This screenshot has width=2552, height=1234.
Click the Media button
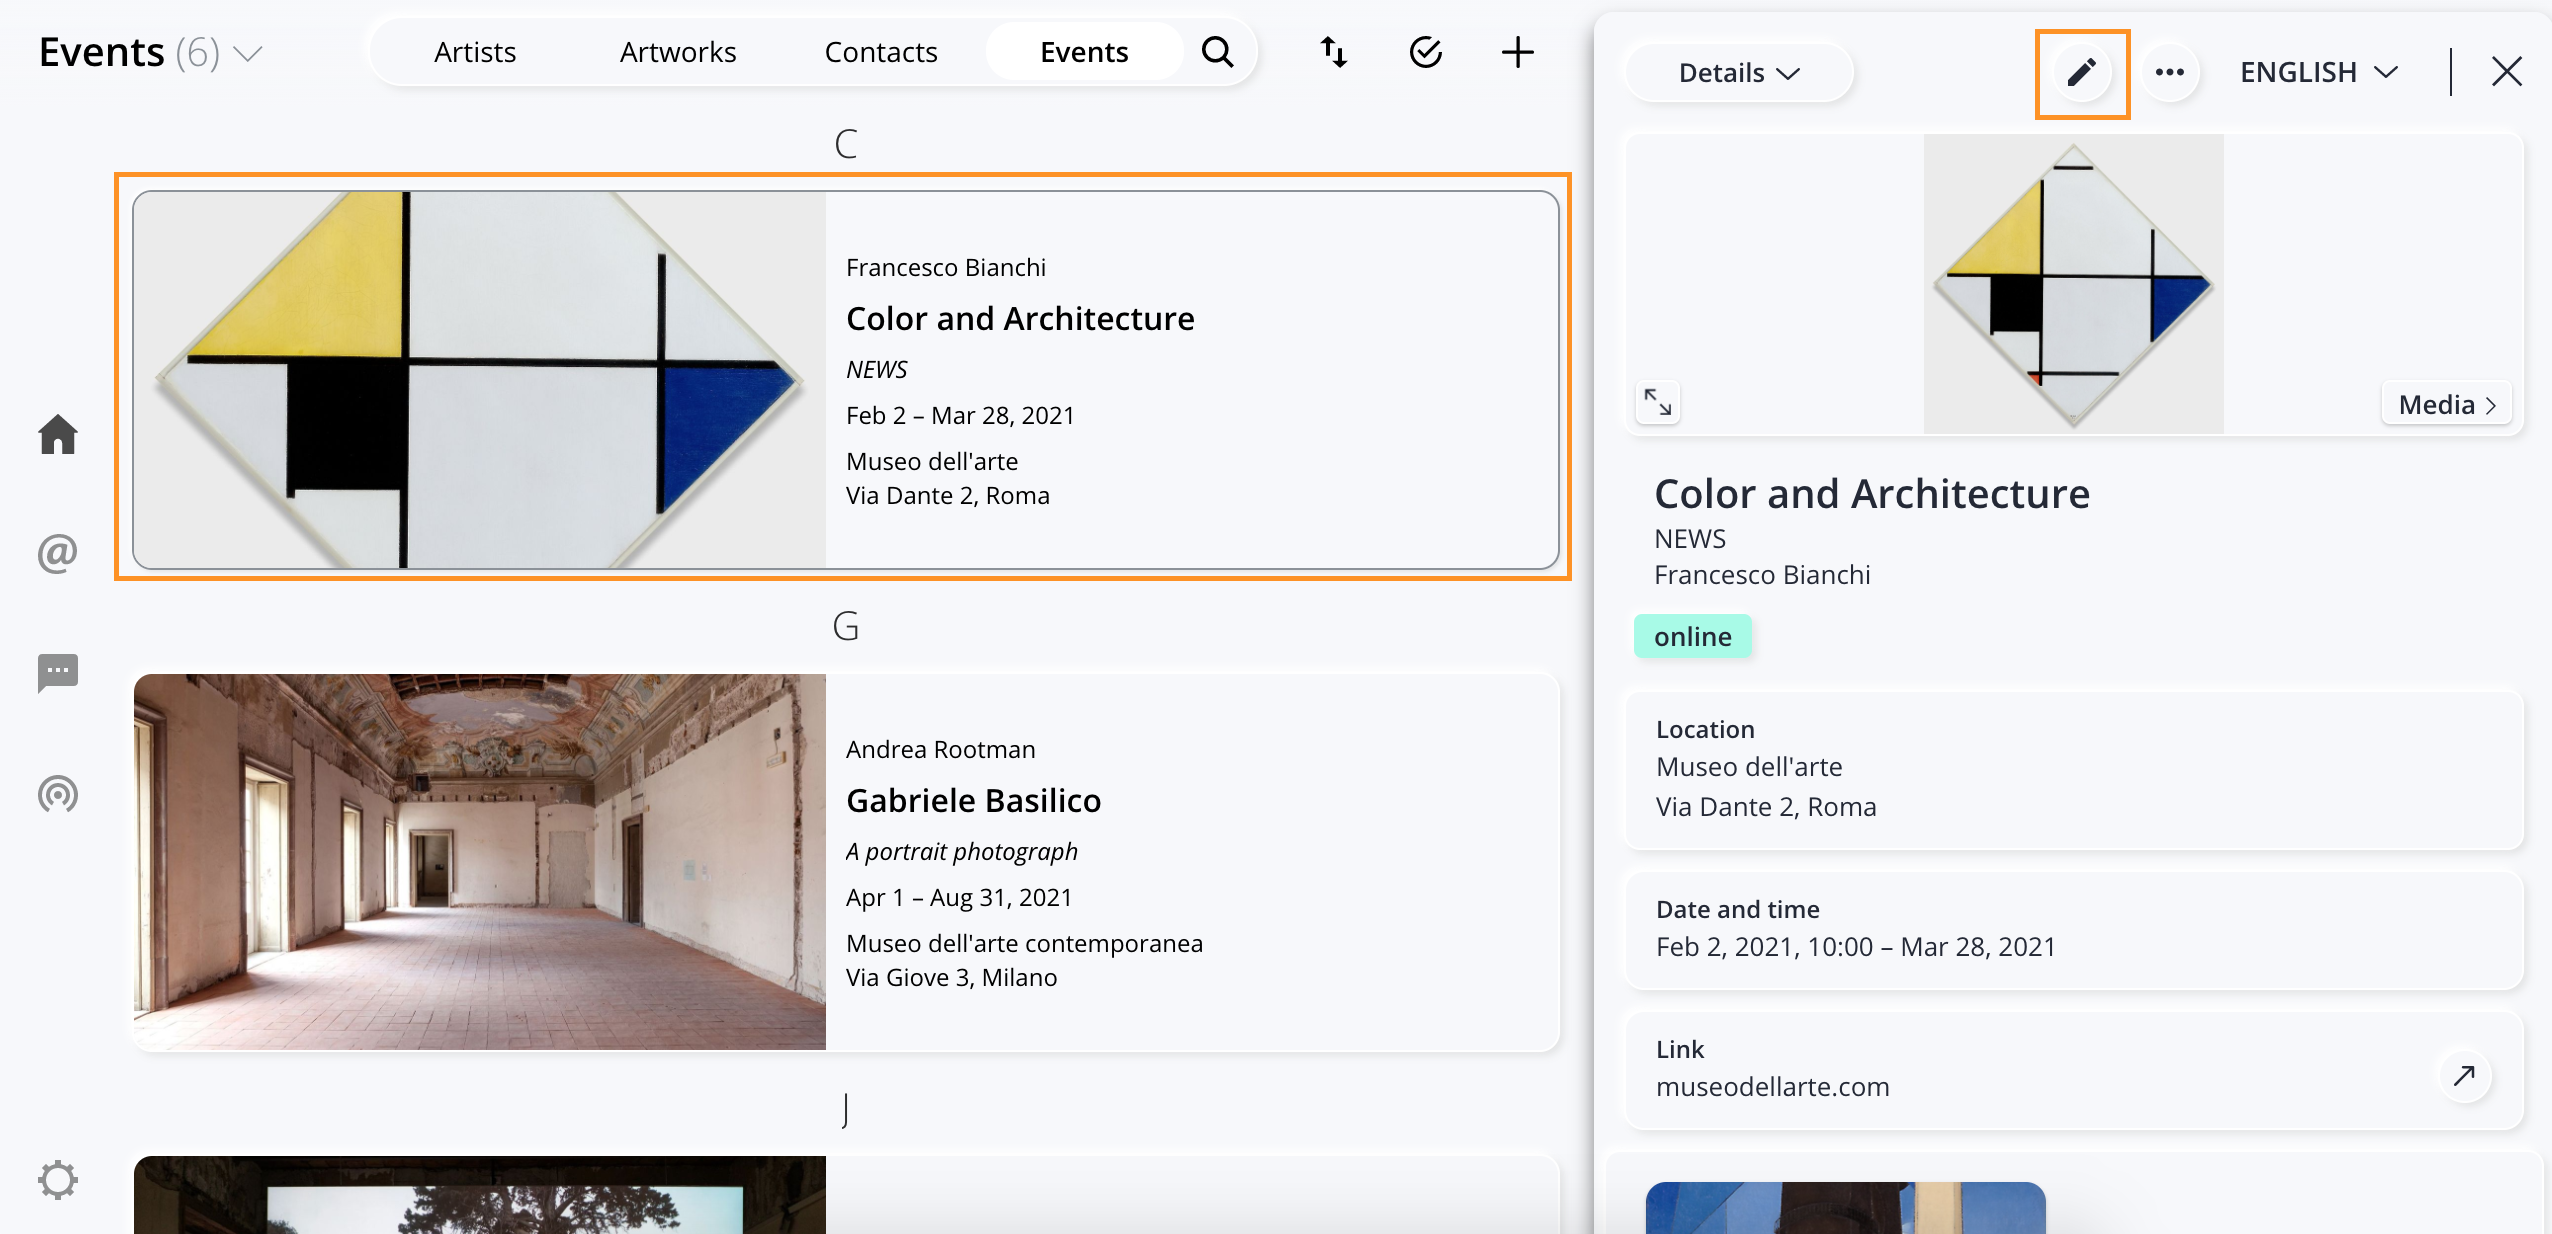tap(2447, 404)
